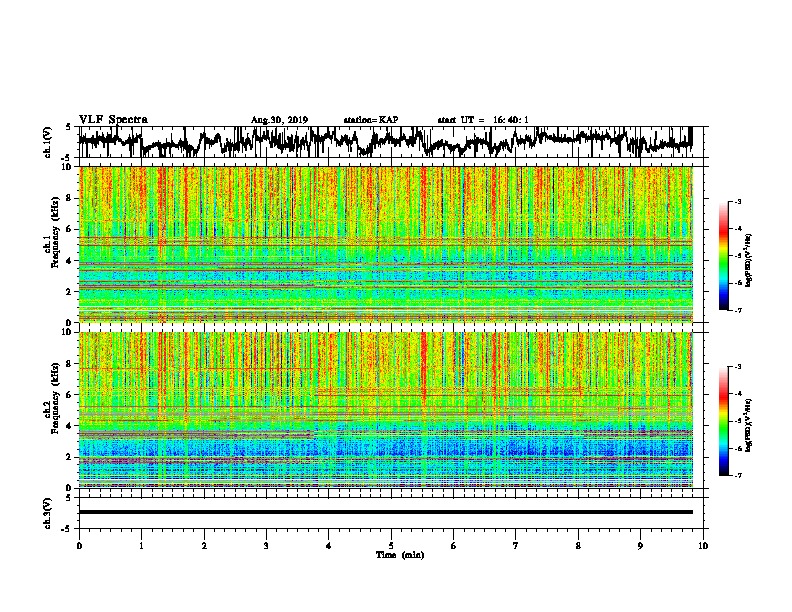Select the date text "Aug.30, 2019"

pyautogui.click(x=279, y=120)
